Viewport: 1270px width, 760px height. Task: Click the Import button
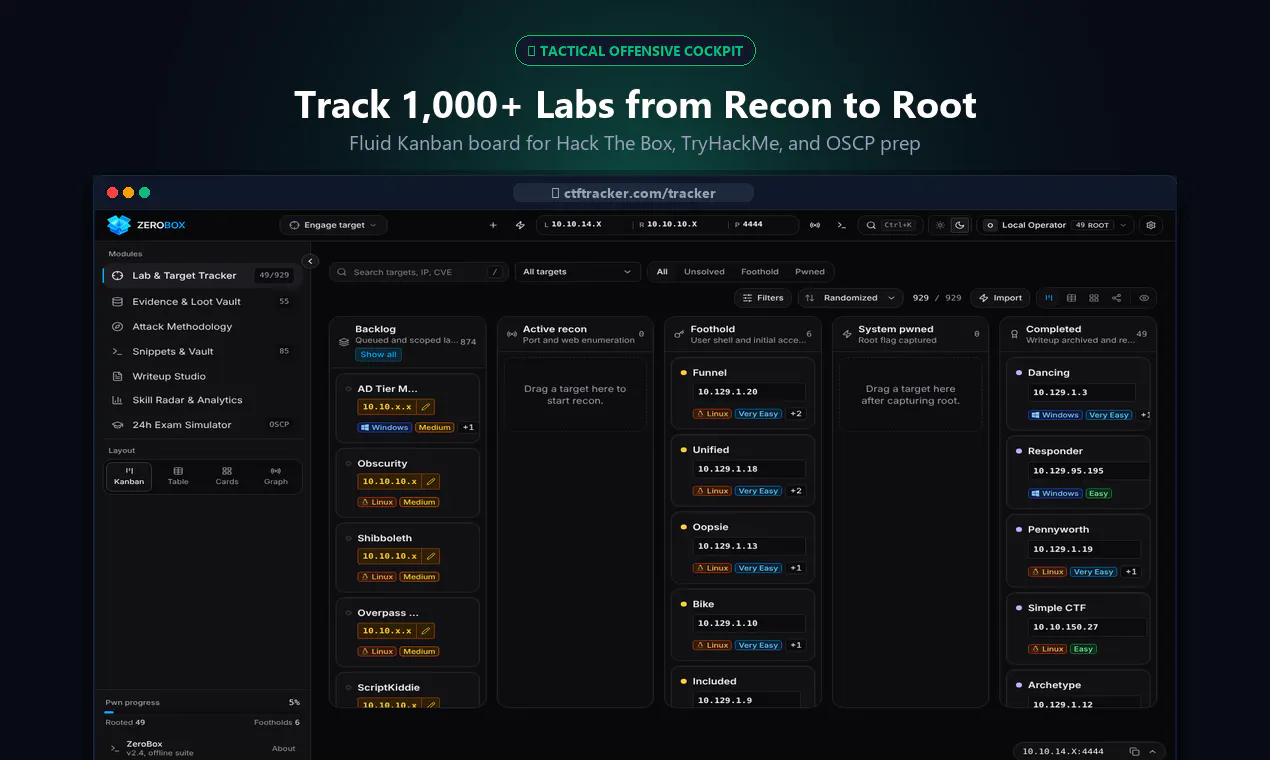(x=1000, y=298)
